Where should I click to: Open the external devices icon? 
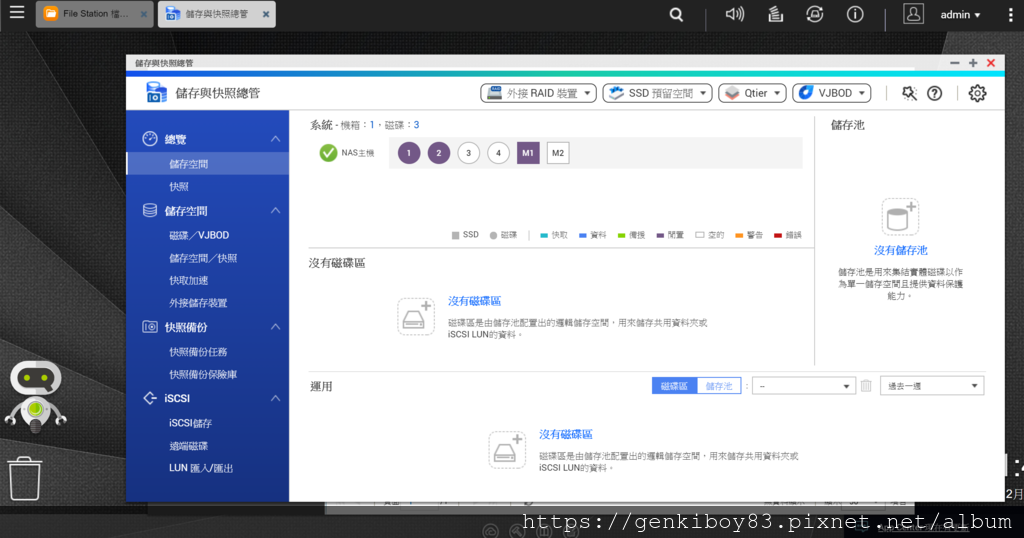814,14
